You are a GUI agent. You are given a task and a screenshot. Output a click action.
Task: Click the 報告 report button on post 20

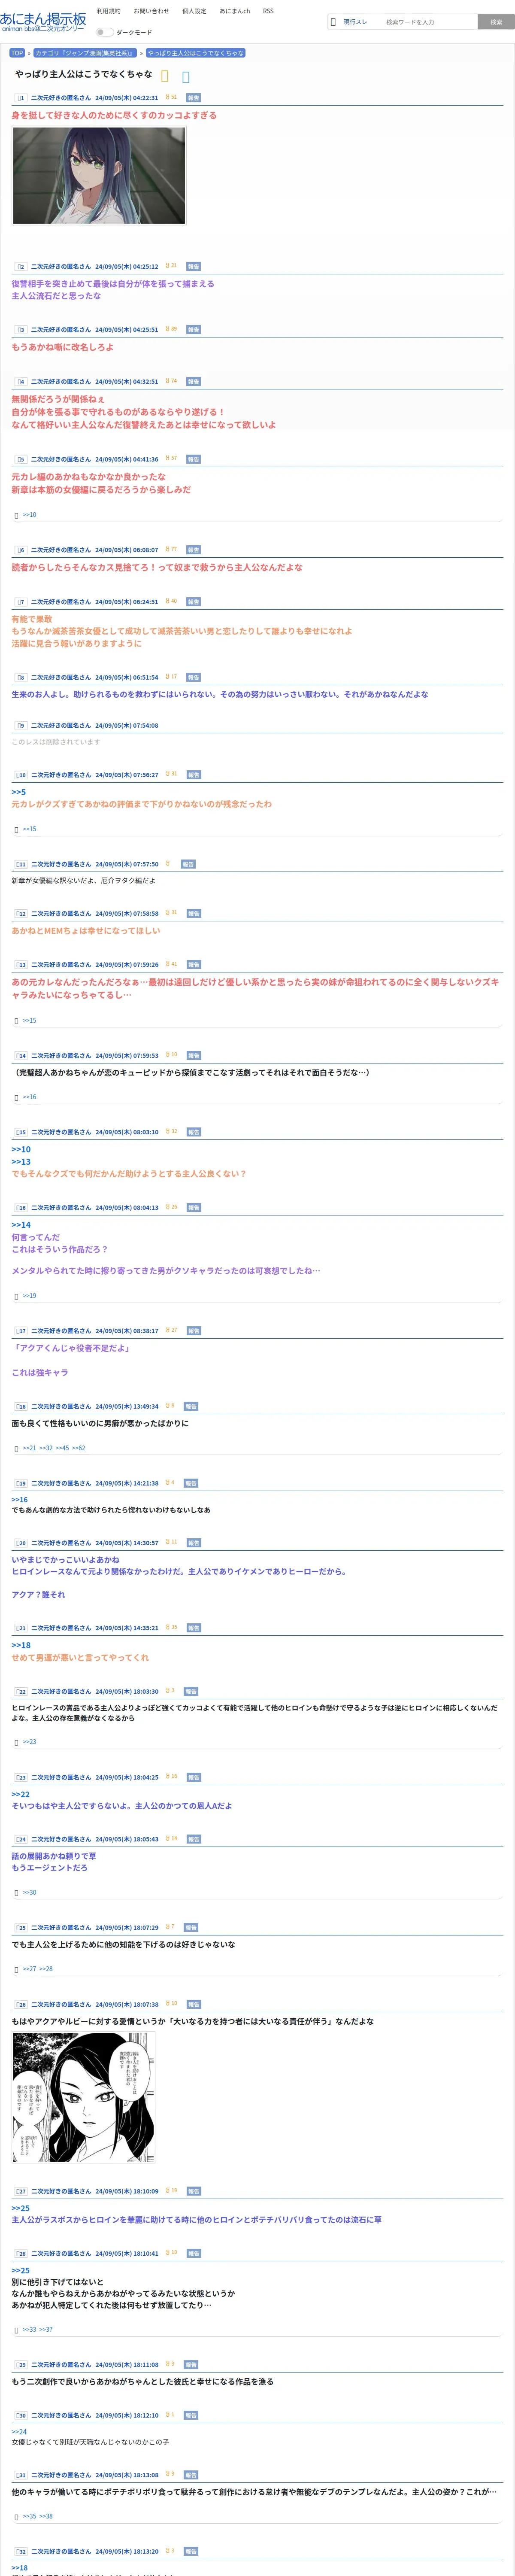point(193,1543)
